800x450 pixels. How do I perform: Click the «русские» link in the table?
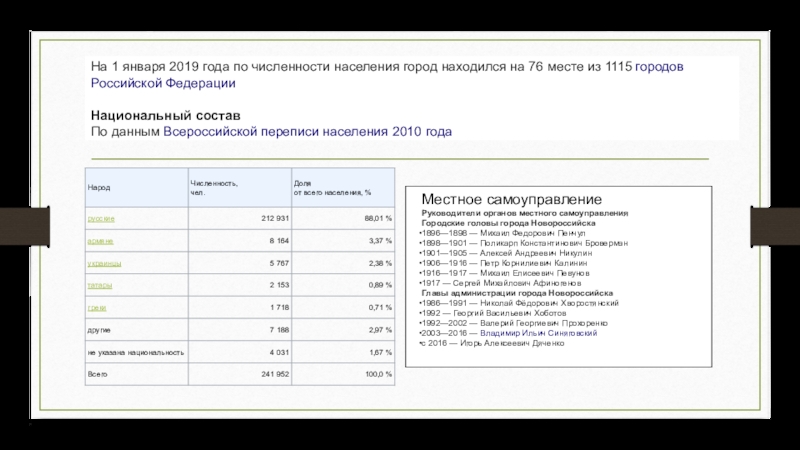click(x=101, y=217)
